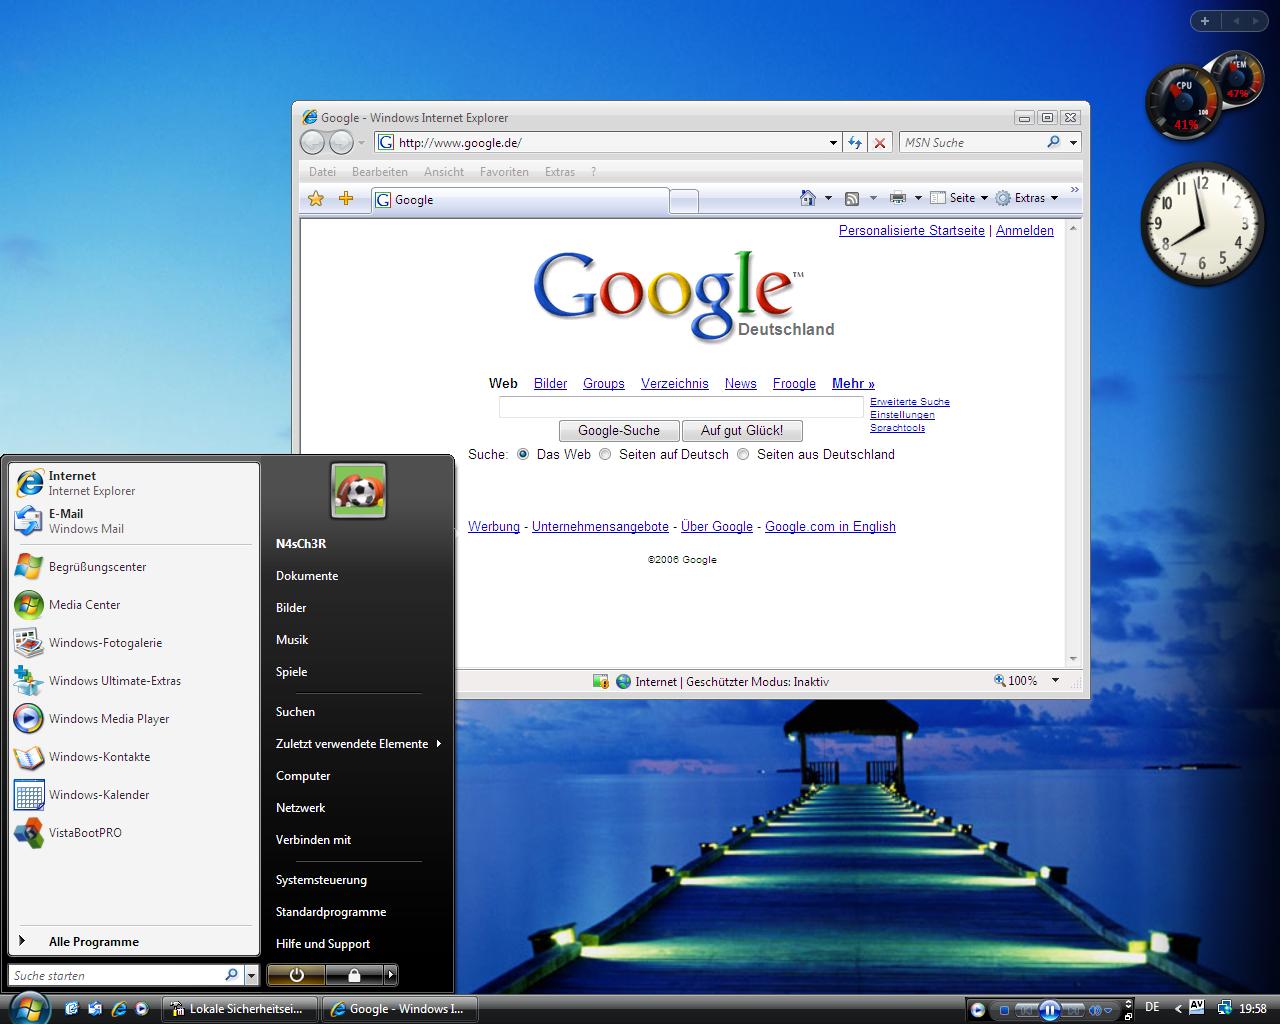
Task: Open the Anmelden link
Action: click(1025, 230)
